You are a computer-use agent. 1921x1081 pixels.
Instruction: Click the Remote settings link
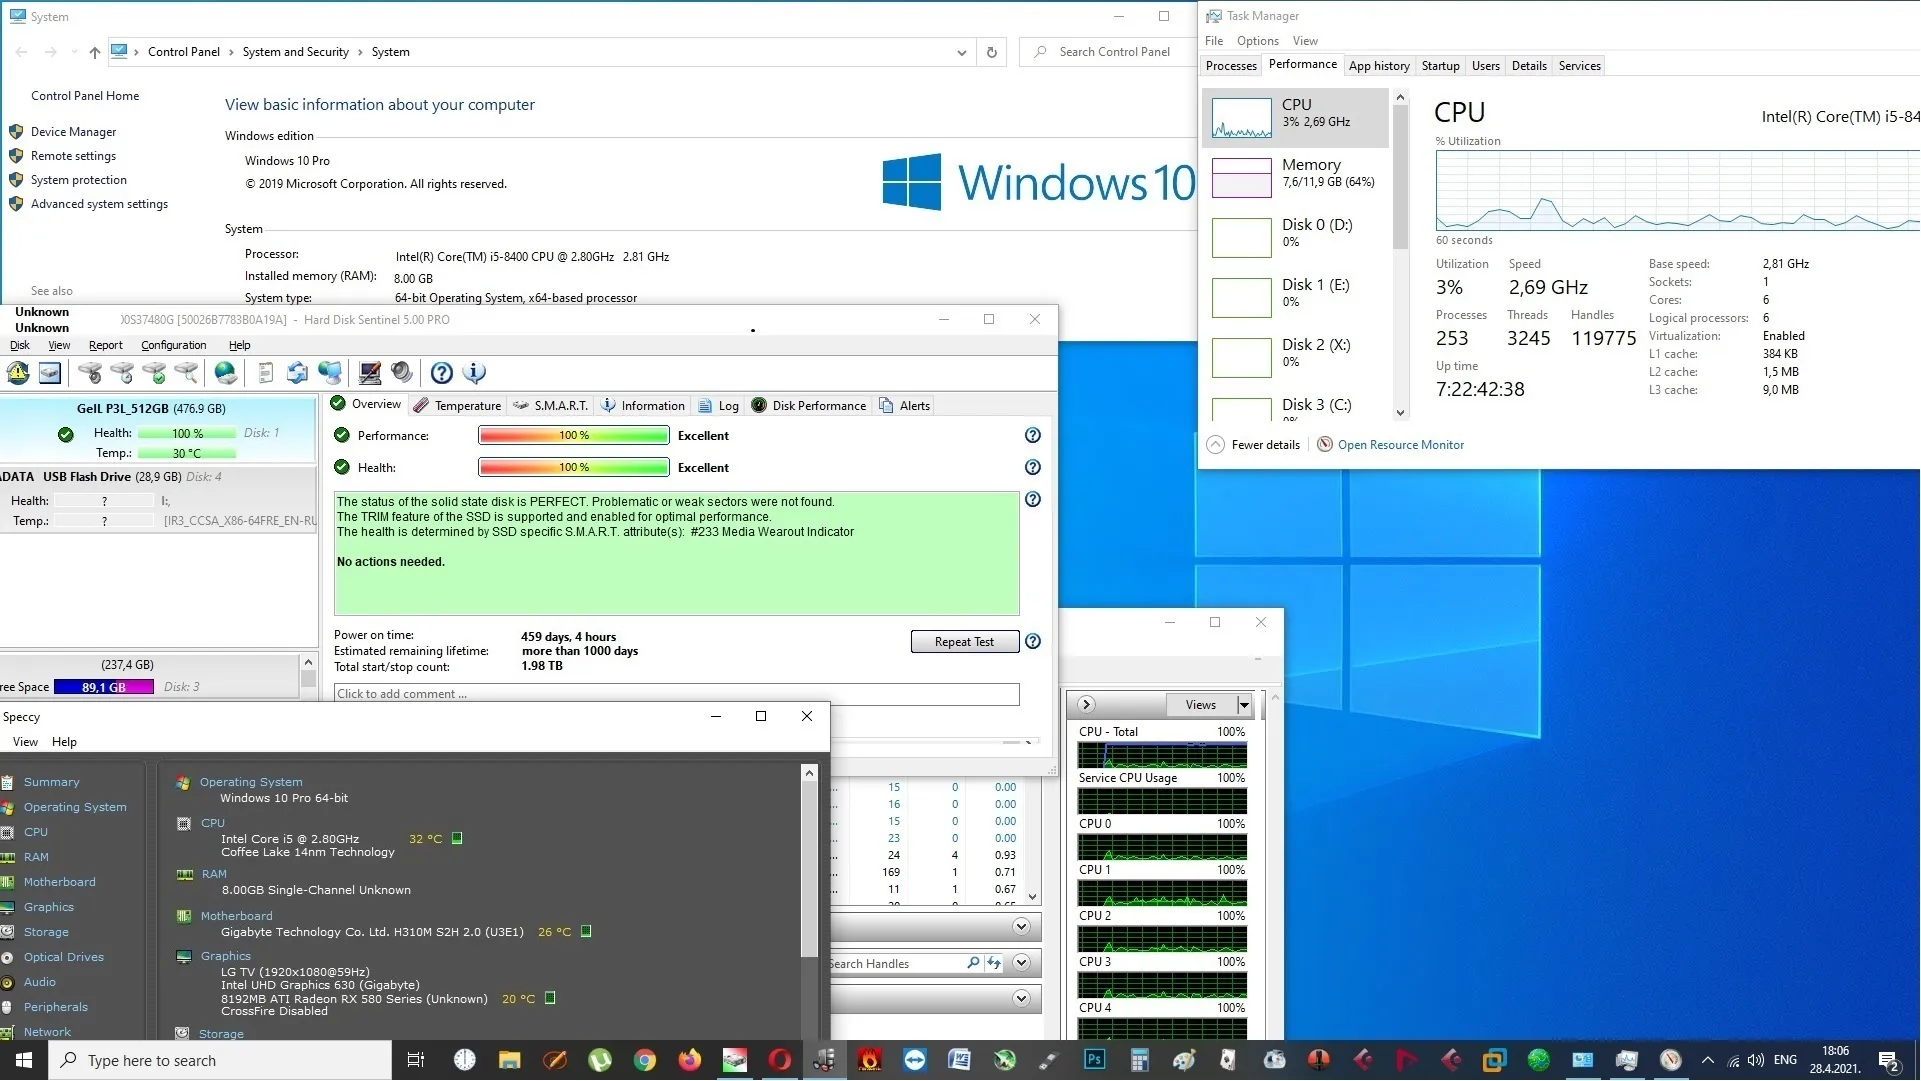73,156
